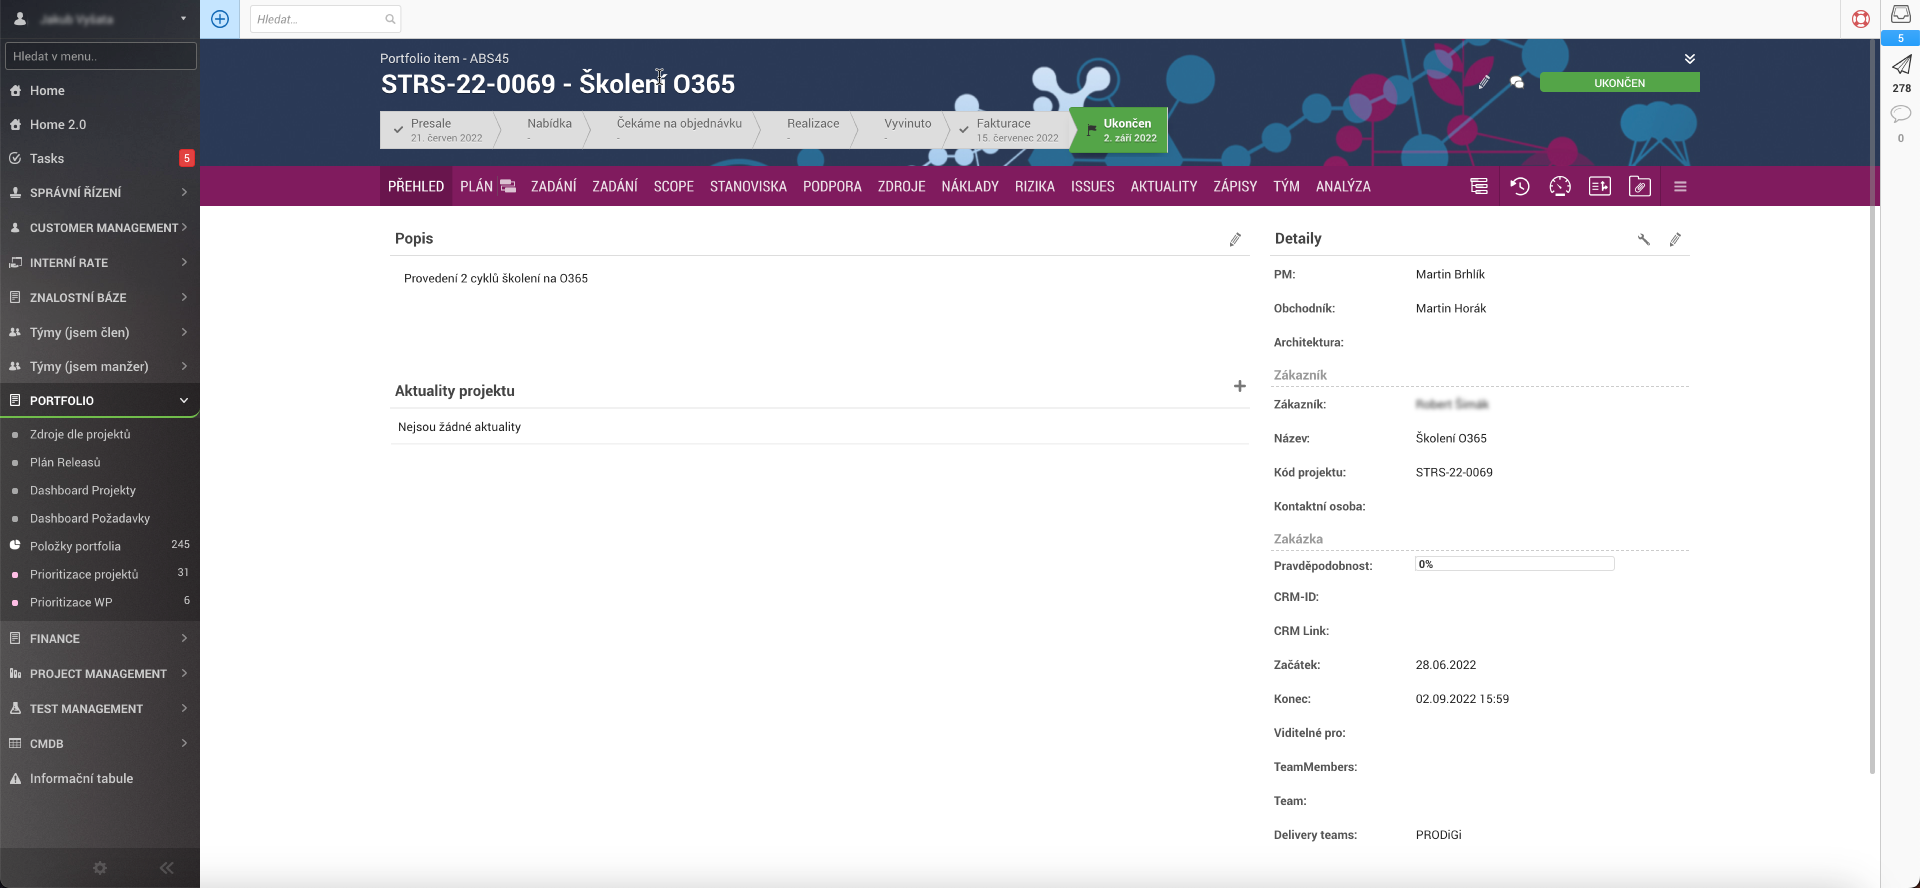Add a new item to Aktuality projektu

1239,386
